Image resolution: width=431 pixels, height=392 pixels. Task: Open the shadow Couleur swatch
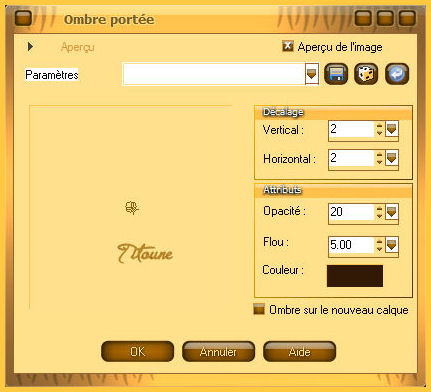click(355, 276)
